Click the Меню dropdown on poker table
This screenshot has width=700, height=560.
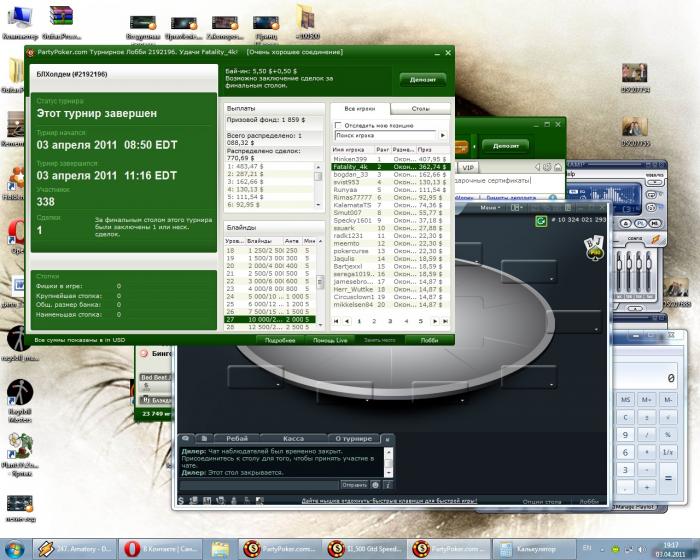pyautogui.click(x=490, y=209)
